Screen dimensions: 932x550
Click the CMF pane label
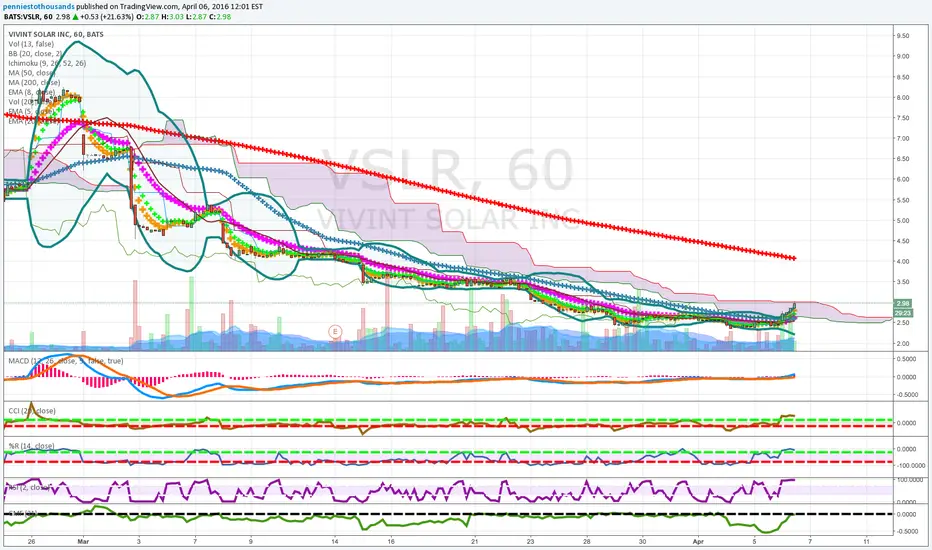(23, 513)
